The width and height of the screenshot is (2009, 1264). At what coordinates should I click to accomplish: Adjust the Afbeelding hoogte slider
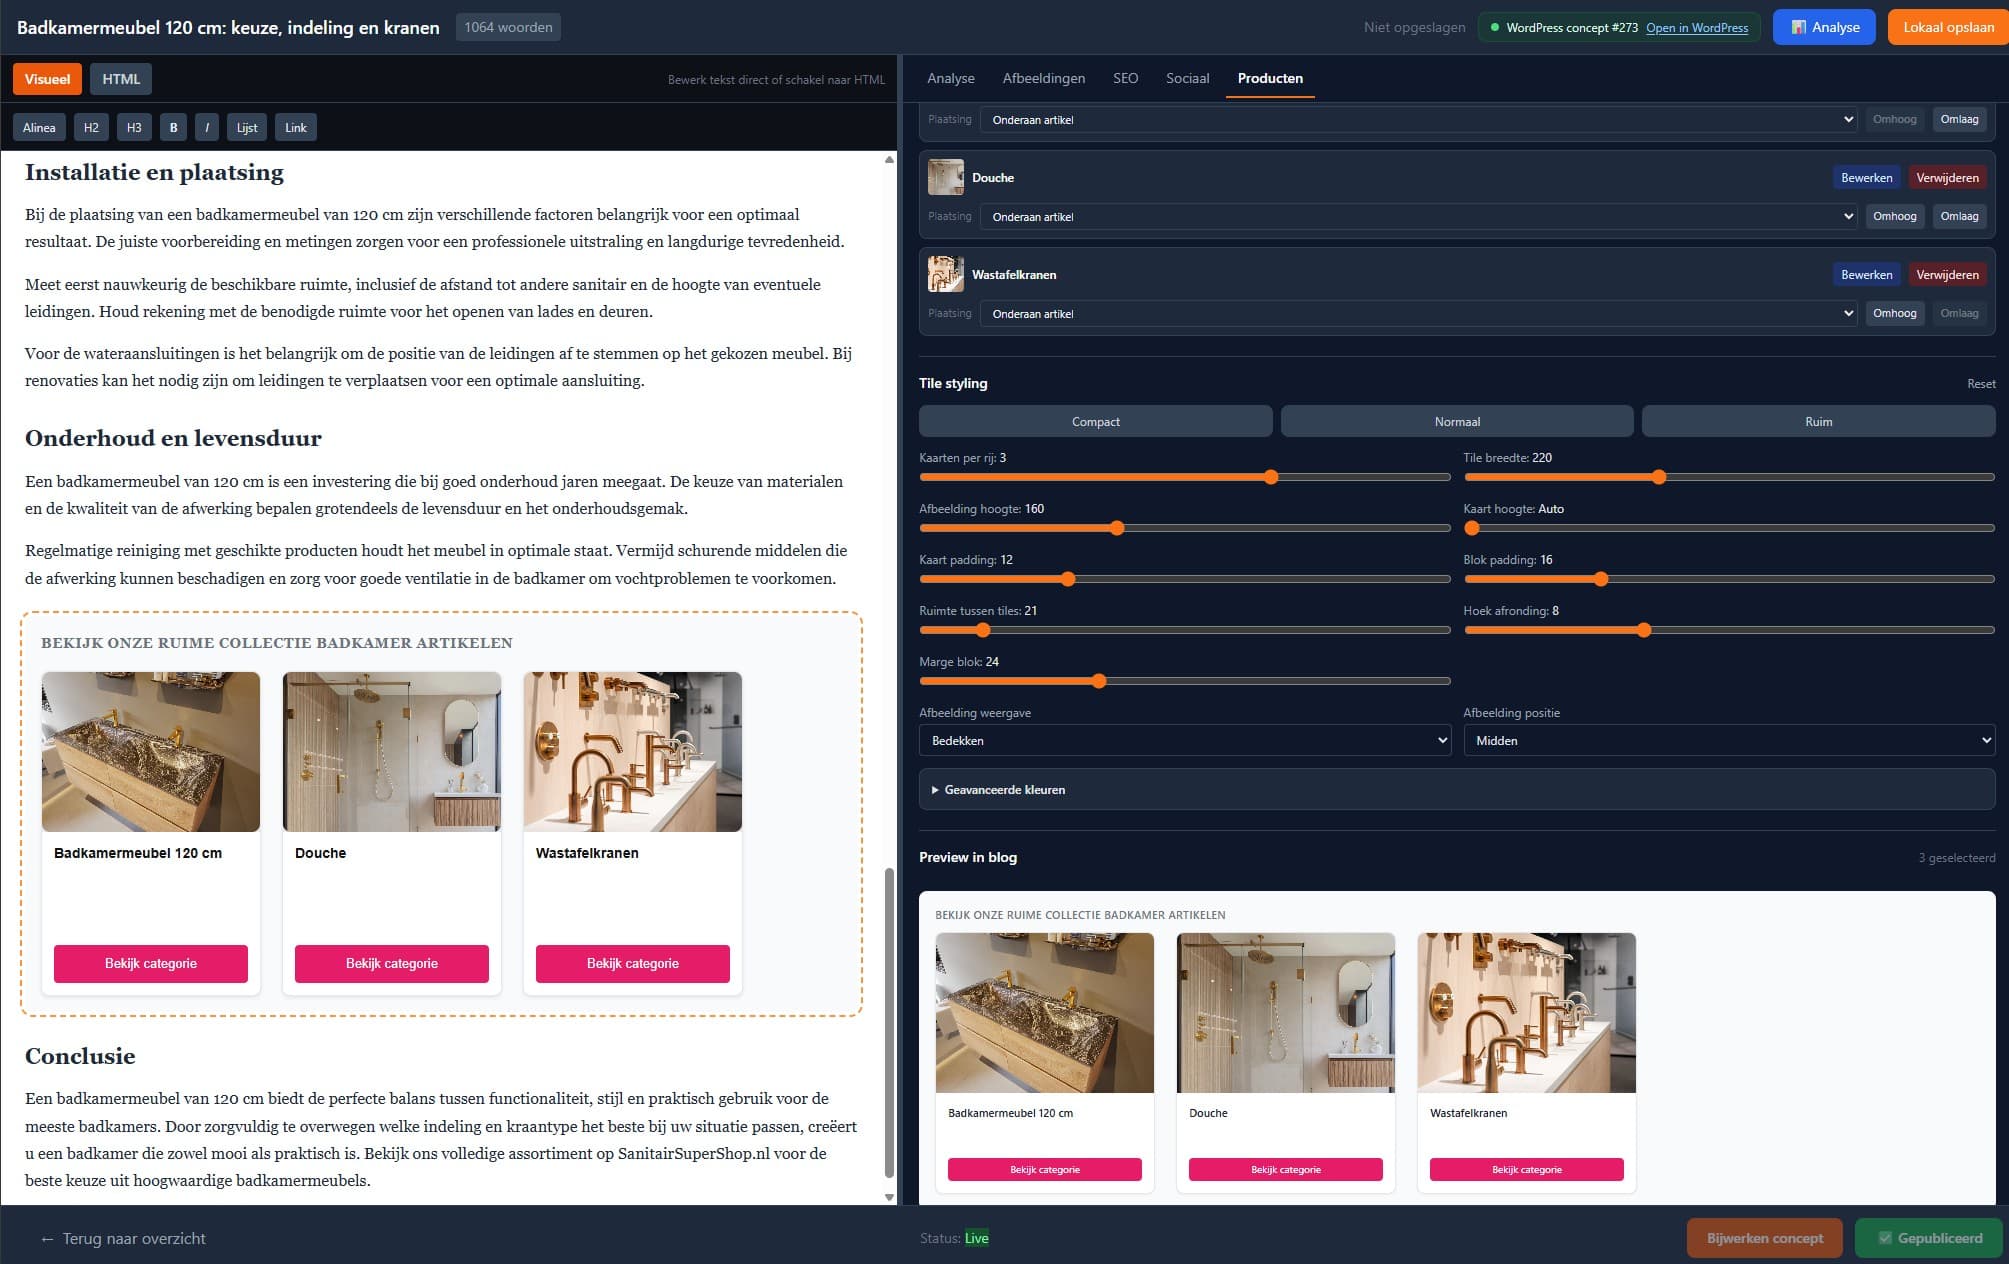[1184, 528]
